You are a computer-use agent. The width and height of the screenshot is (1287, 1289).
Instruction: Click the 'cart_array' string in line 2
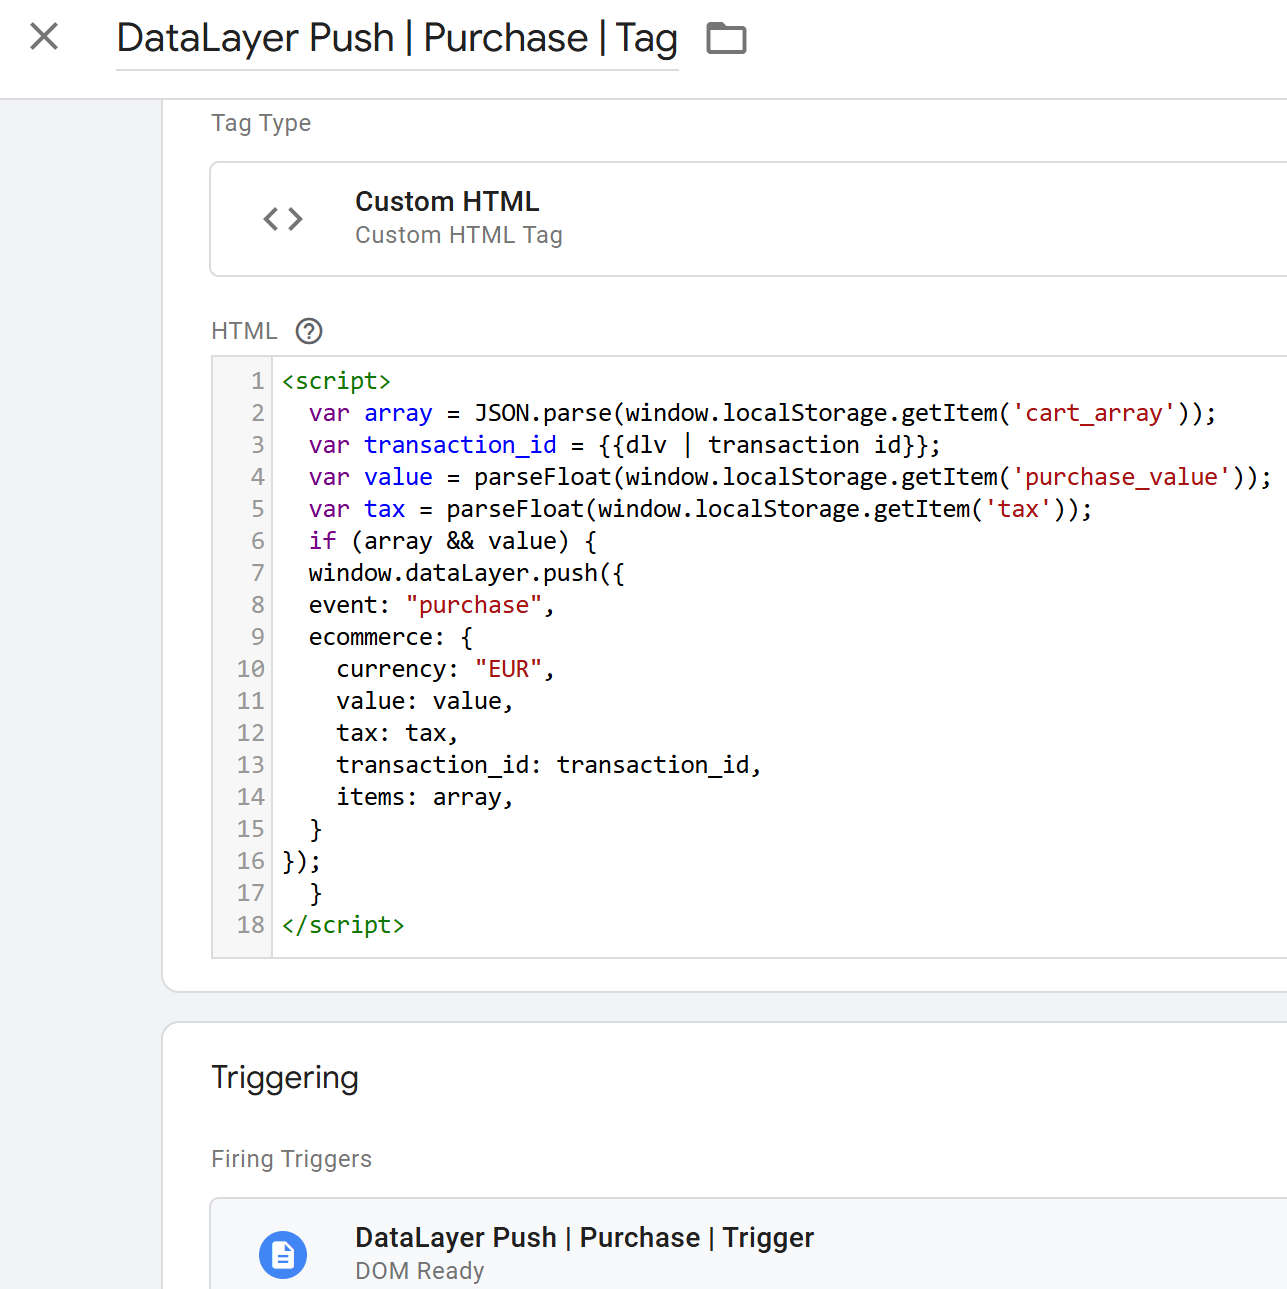pyautogui.click(x=1093, y=413)
